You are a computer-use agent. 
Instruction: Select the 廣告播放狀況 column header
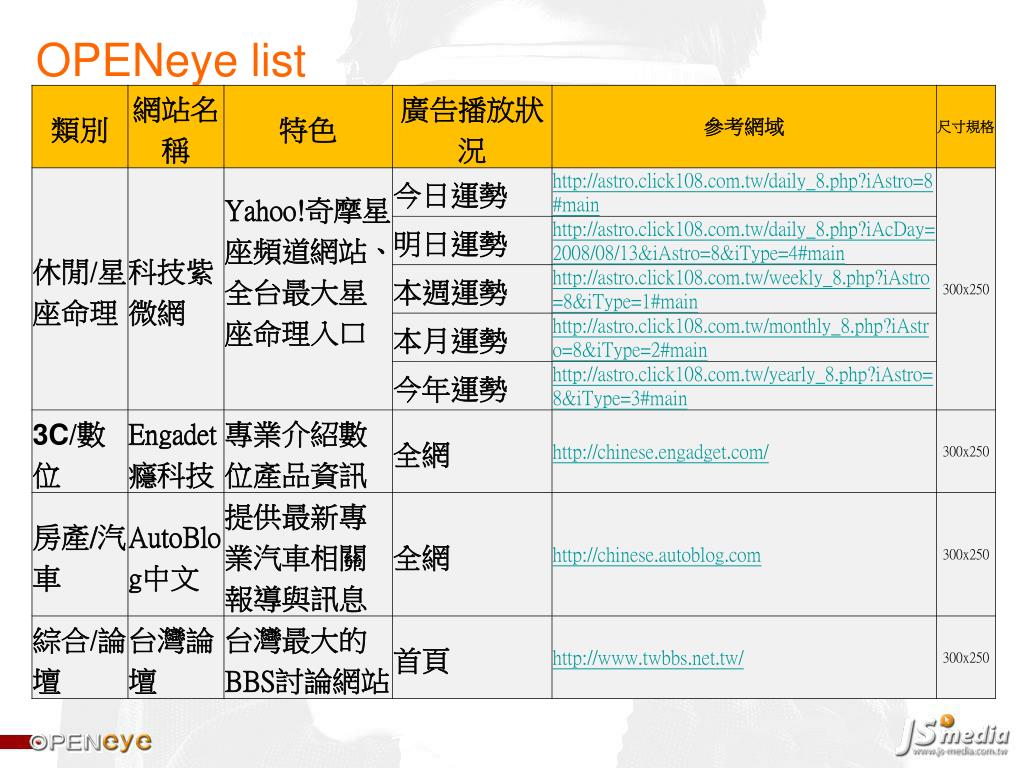(472, 127)
